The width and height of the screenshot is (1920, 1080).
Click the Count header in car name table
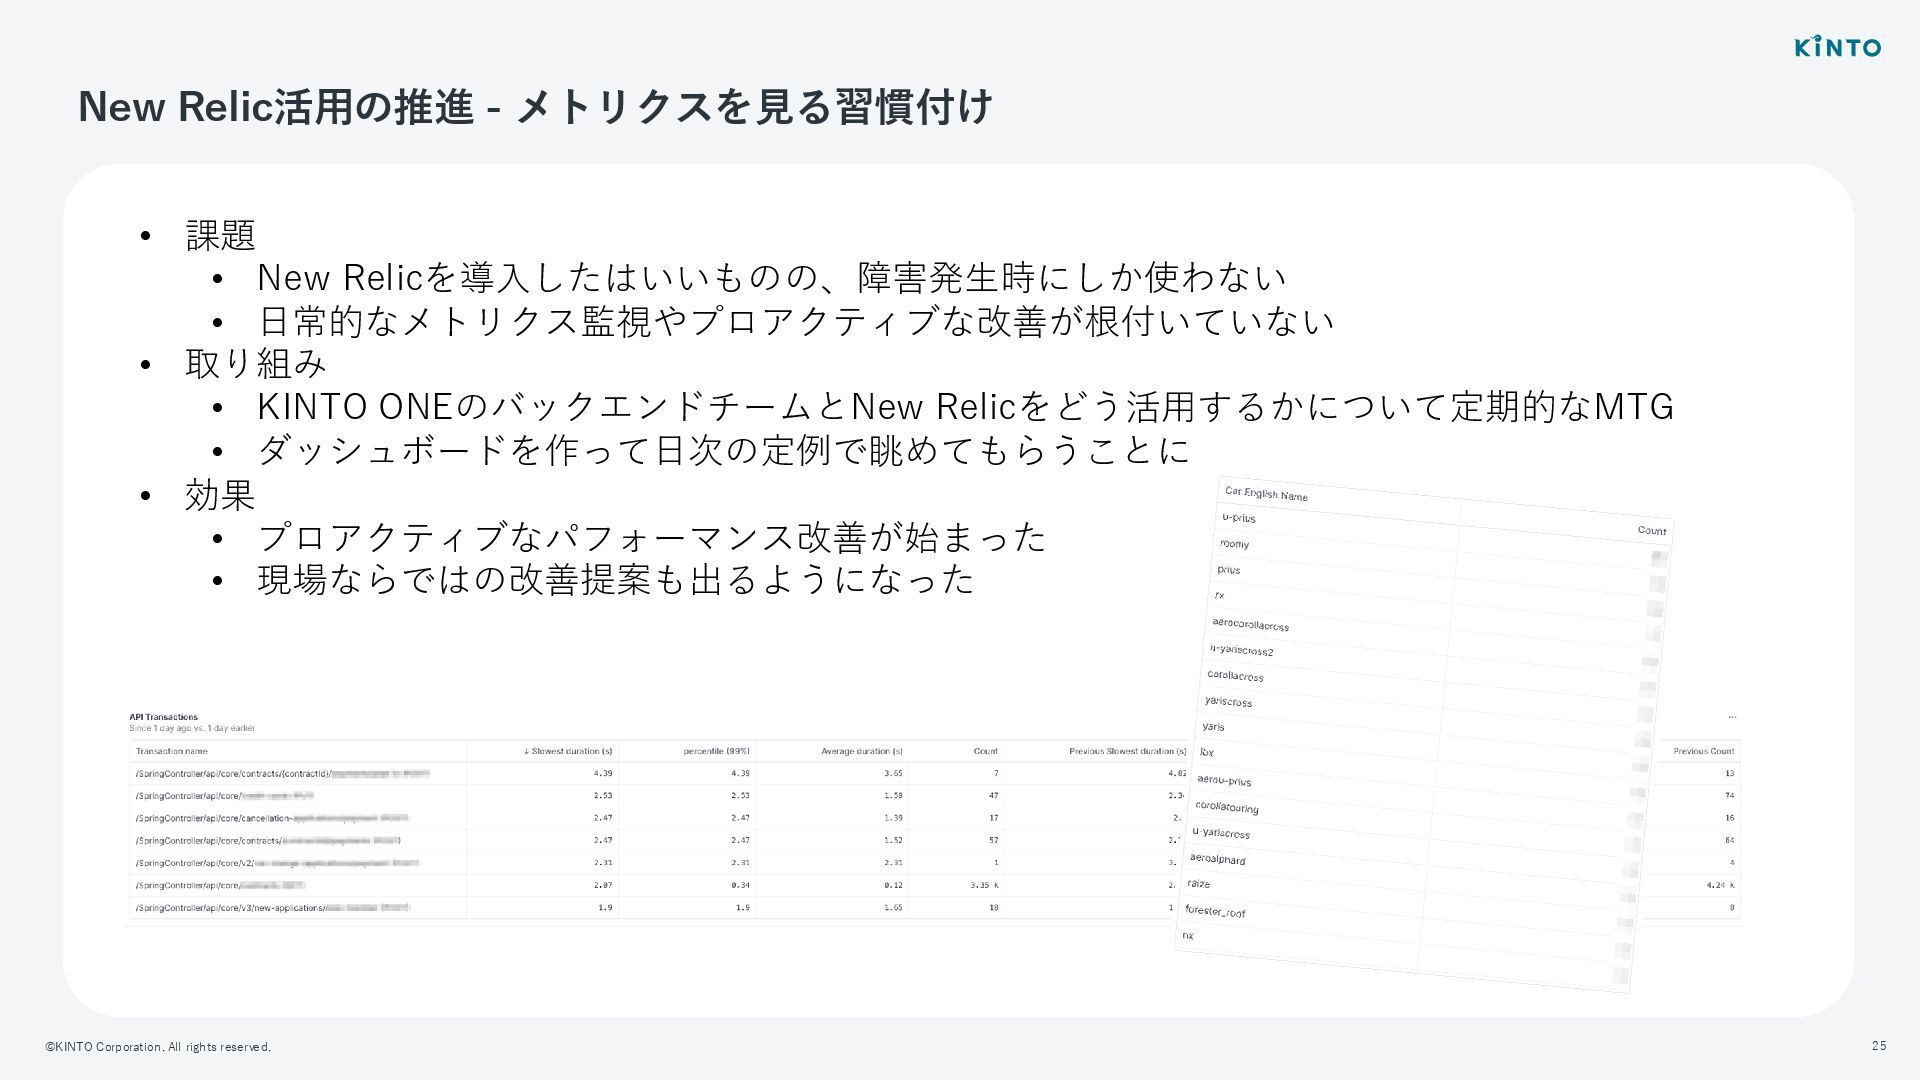click(1652, 530)
